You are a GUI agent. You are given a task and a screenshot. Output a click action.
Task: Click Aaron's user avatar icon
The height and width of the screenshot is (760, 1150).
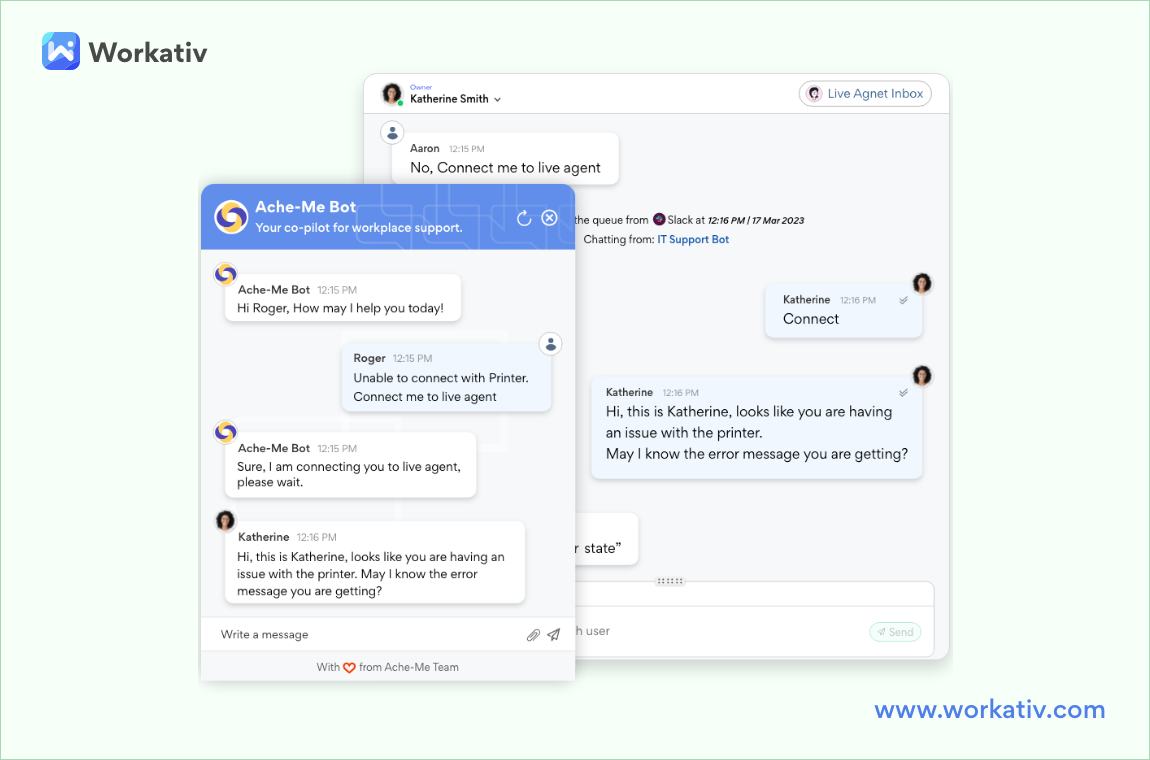[x=392, y=133]
